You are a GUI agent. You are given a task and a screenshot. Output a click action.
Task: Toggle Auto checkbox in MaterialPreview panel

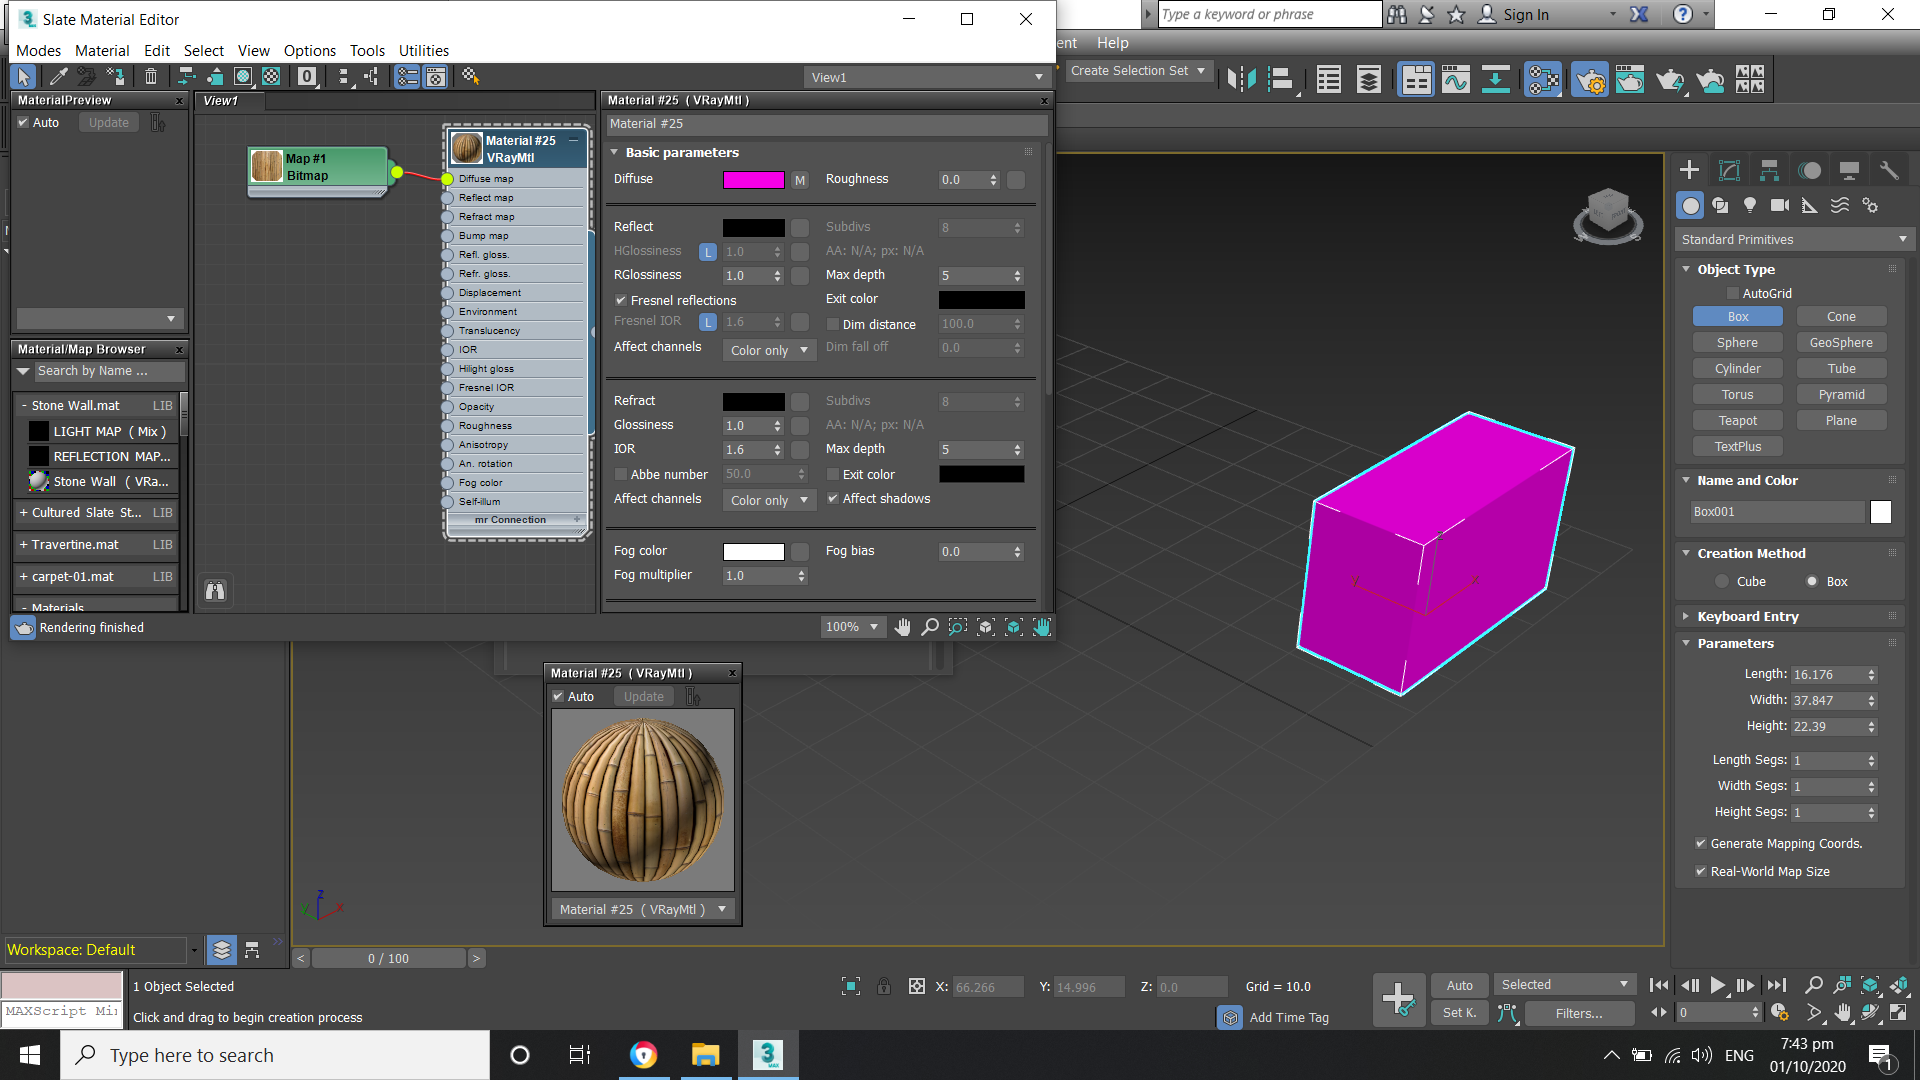[23, 122]
